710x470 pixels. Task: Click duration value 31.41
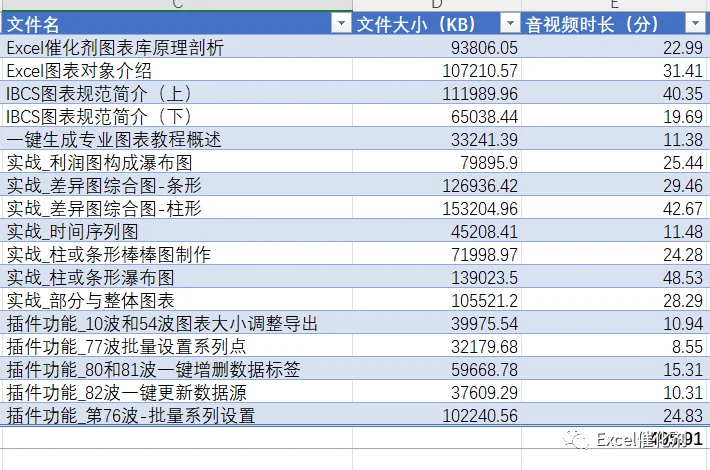click(x=683, y=70)
